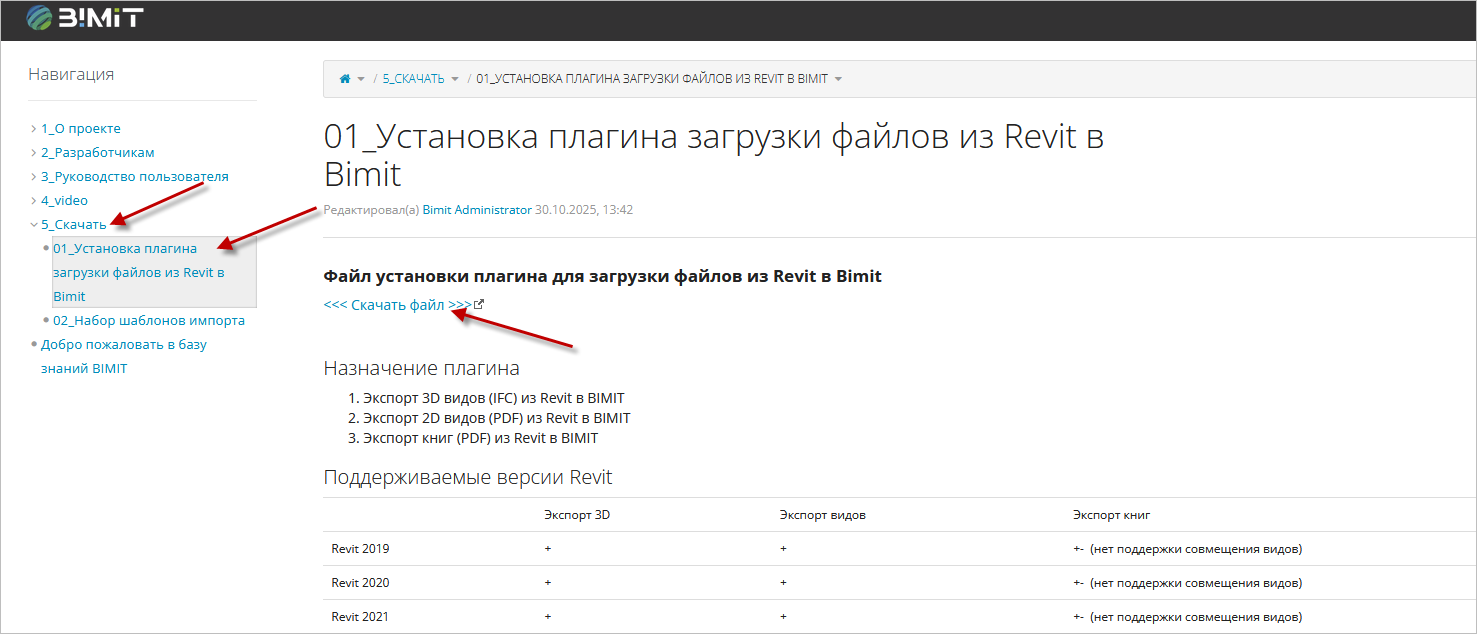Open the 3_Руководство пользователя navigation item
Image resolution: width=1477 pixels, height=634 pixels.
click(134, 177)
